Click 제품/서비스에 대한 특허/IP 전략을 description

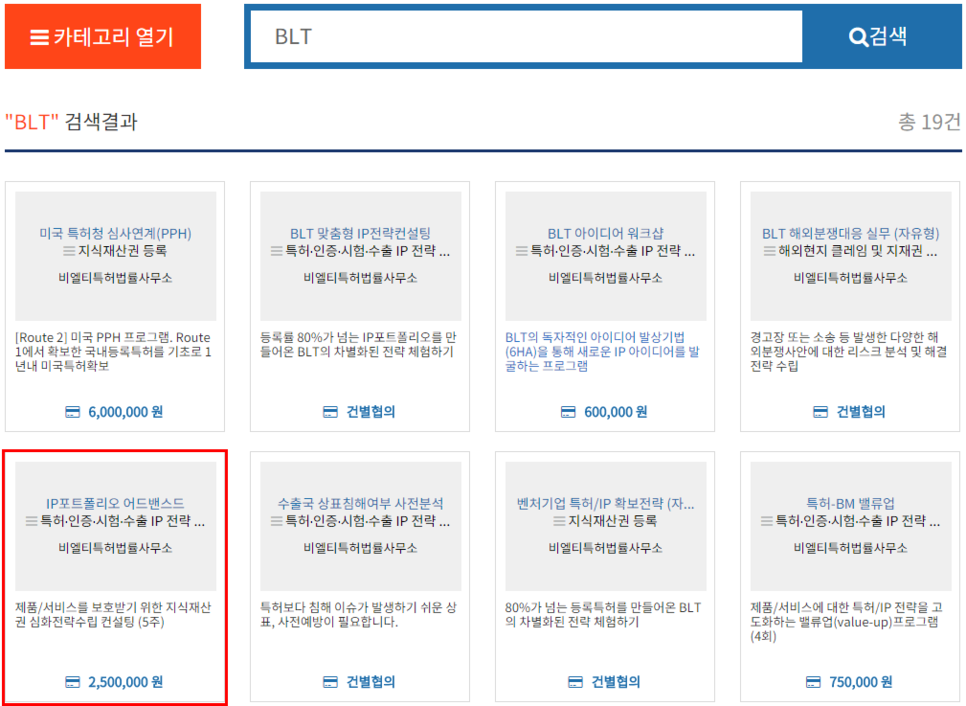tap(846, 622)
